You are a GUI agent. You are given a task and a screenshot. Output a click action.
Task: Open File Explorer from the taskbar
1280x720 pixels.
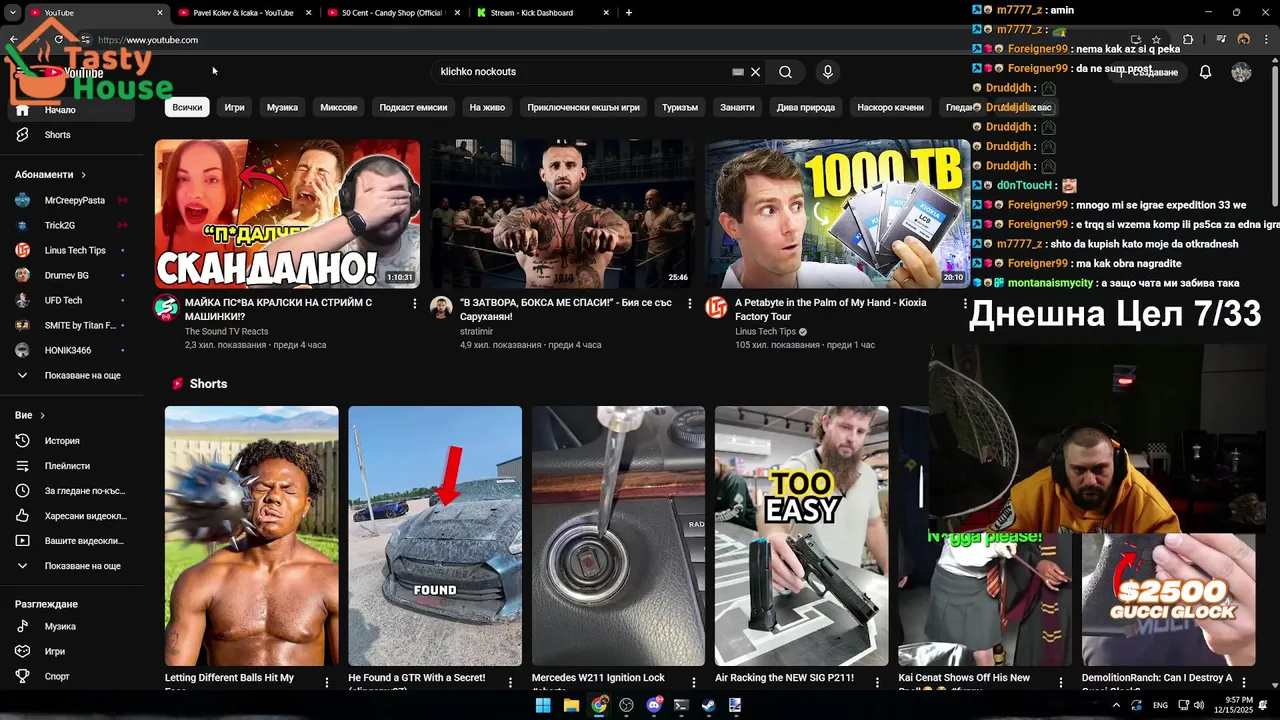571,705
